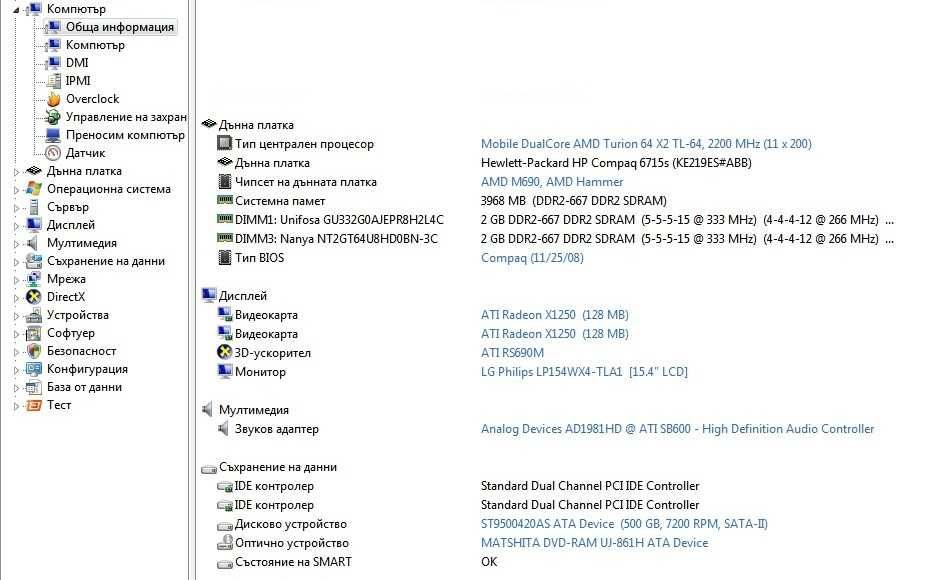Open the DMI tree icon
Image resolution: width=937 pixels, height=580 pixels.
pyautogui.click(x=53, y=63)
